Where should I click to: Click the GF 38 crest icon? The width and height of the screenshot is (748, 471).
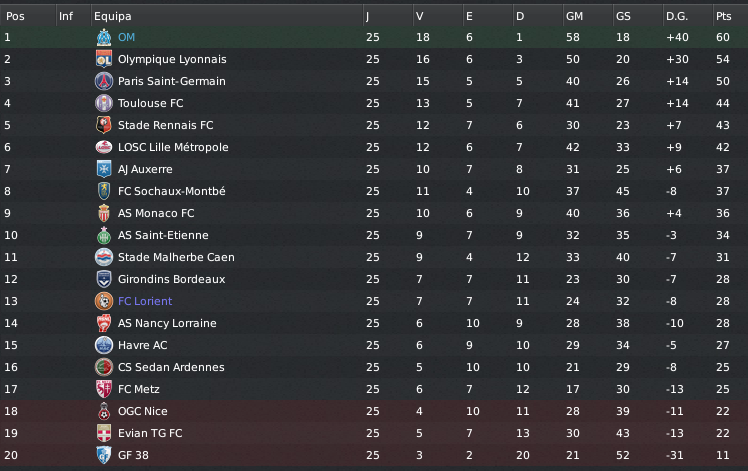click(102, 455)
